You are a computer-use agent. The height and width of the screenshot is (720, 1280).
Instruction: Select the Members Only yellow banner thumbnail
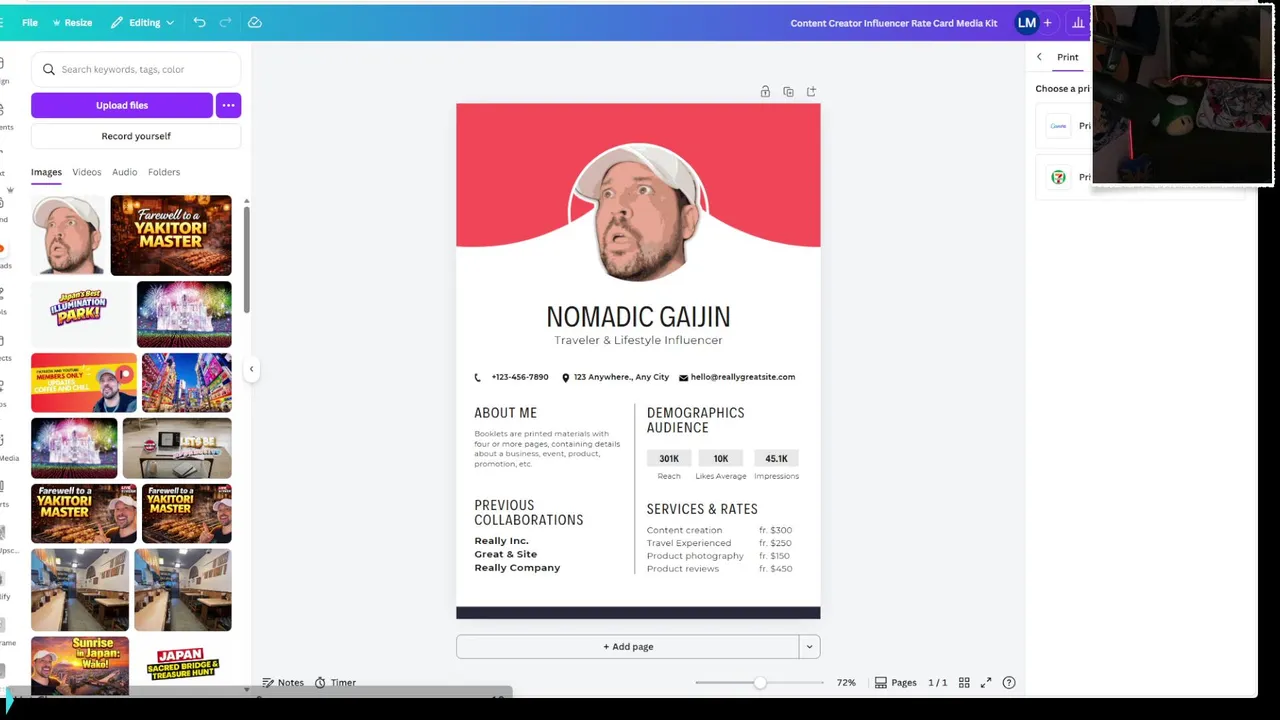point(84,383)
